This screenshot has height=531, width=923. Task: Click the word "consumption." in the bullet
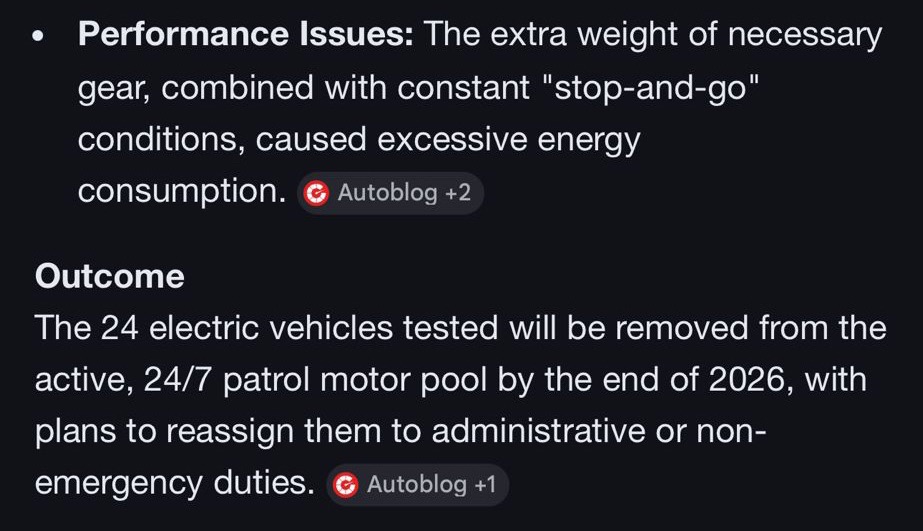pos(182,192)
